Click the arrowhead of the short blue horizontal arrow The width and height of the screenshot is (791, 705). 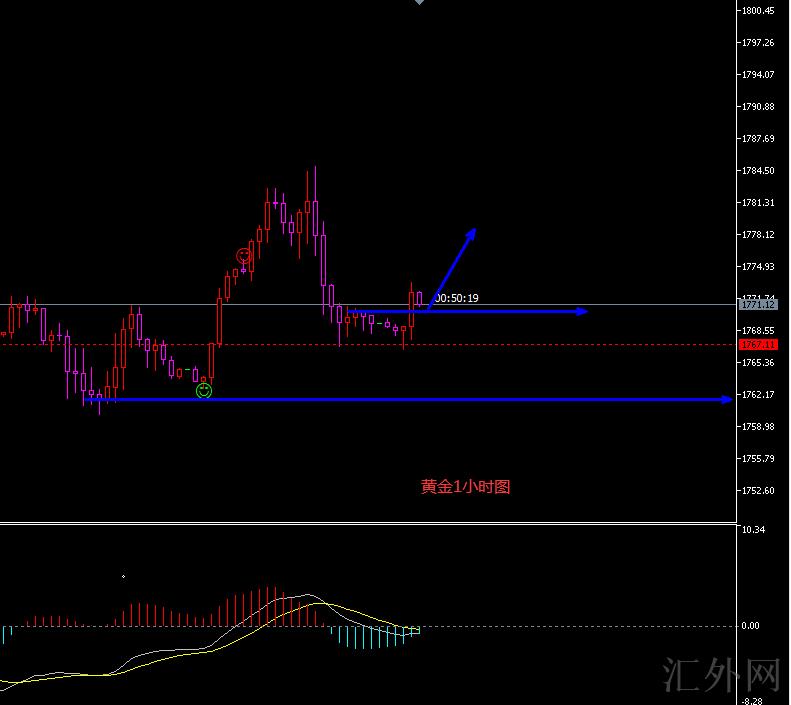coord(582,312)
